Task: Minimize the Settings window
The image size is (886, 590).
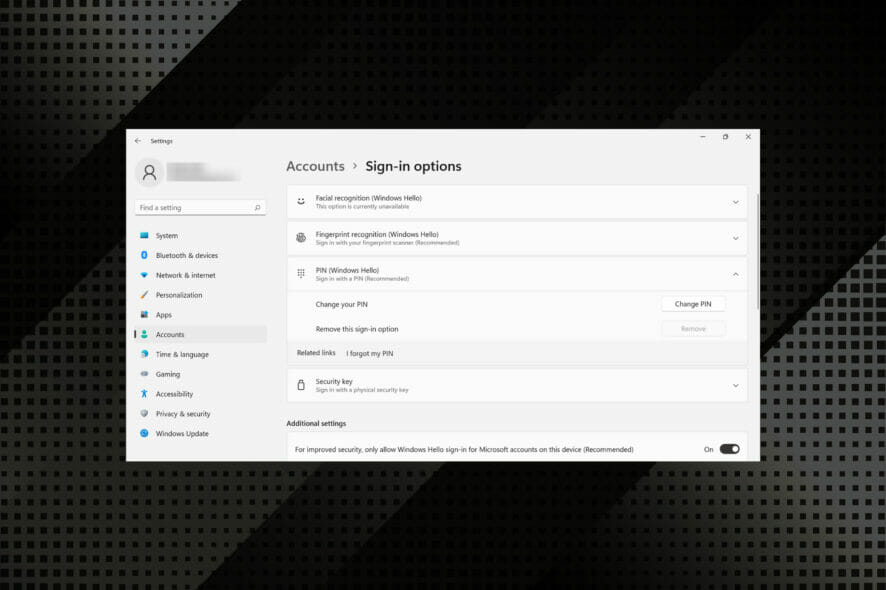Action: coord(702,137)
